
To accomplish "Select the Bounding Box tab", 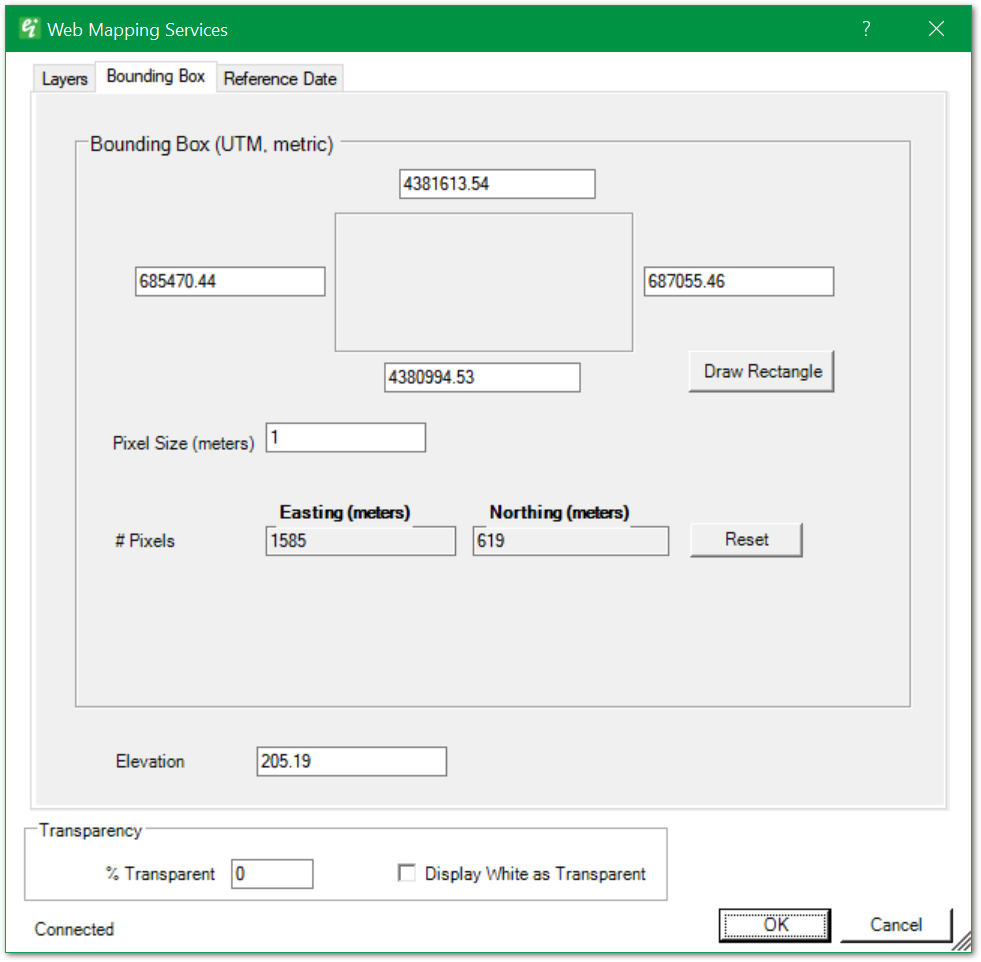I will [156, 76].
